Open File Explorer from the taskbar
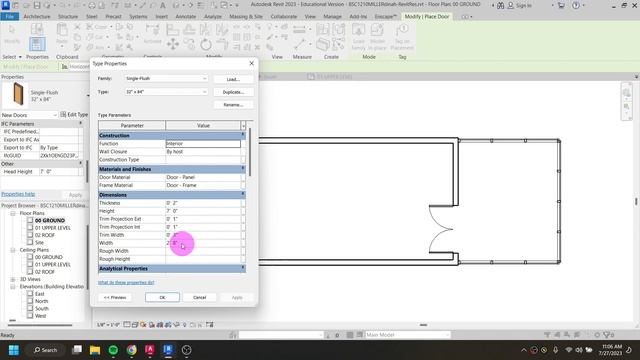 click(x=95, y=350)
